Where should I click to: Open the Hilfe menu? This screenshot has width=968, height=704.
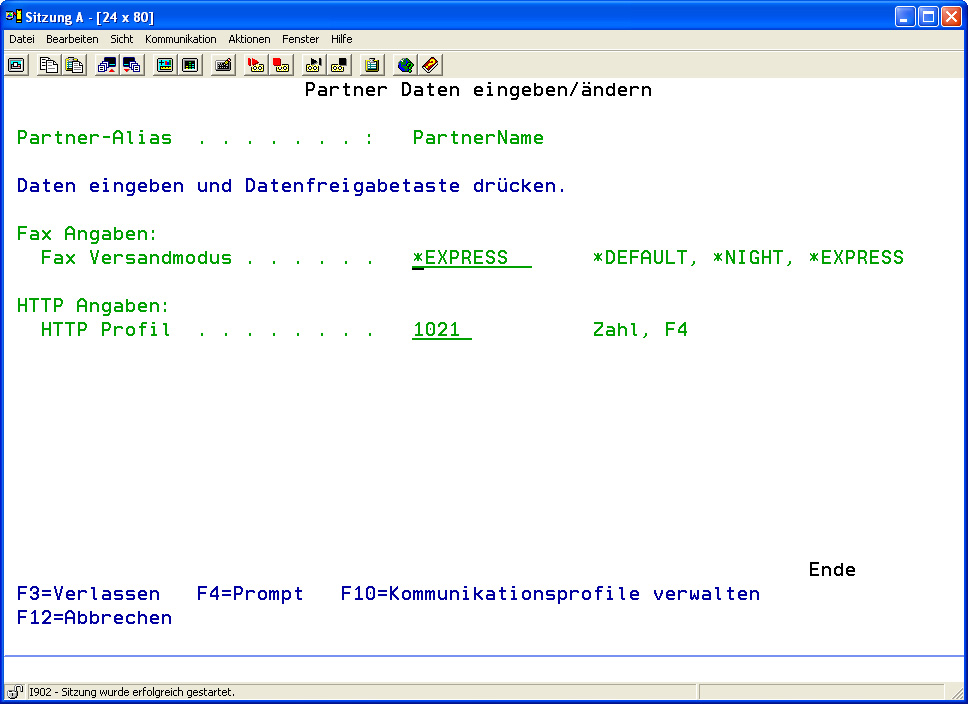pos(341,39)
